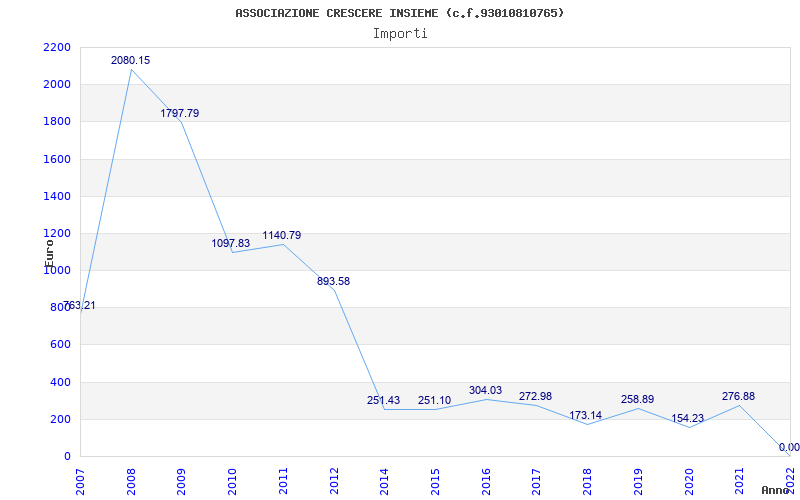Click x-axis year 2021

click(739, 481)
